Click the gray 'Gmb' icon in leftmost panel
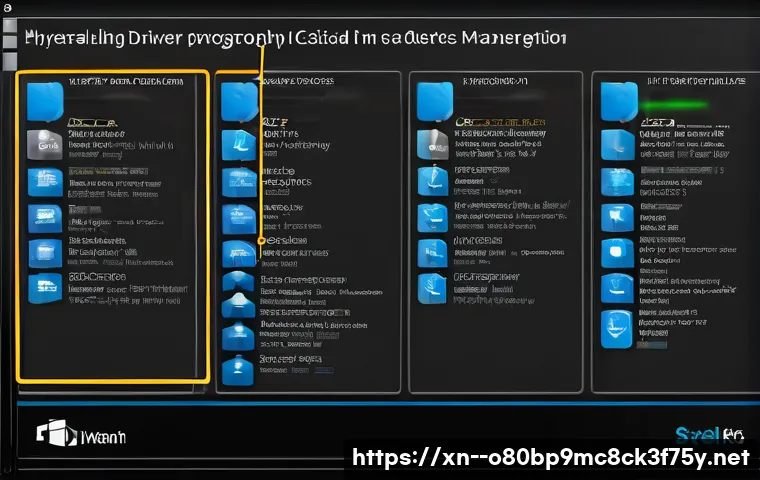 coord(45,144)
